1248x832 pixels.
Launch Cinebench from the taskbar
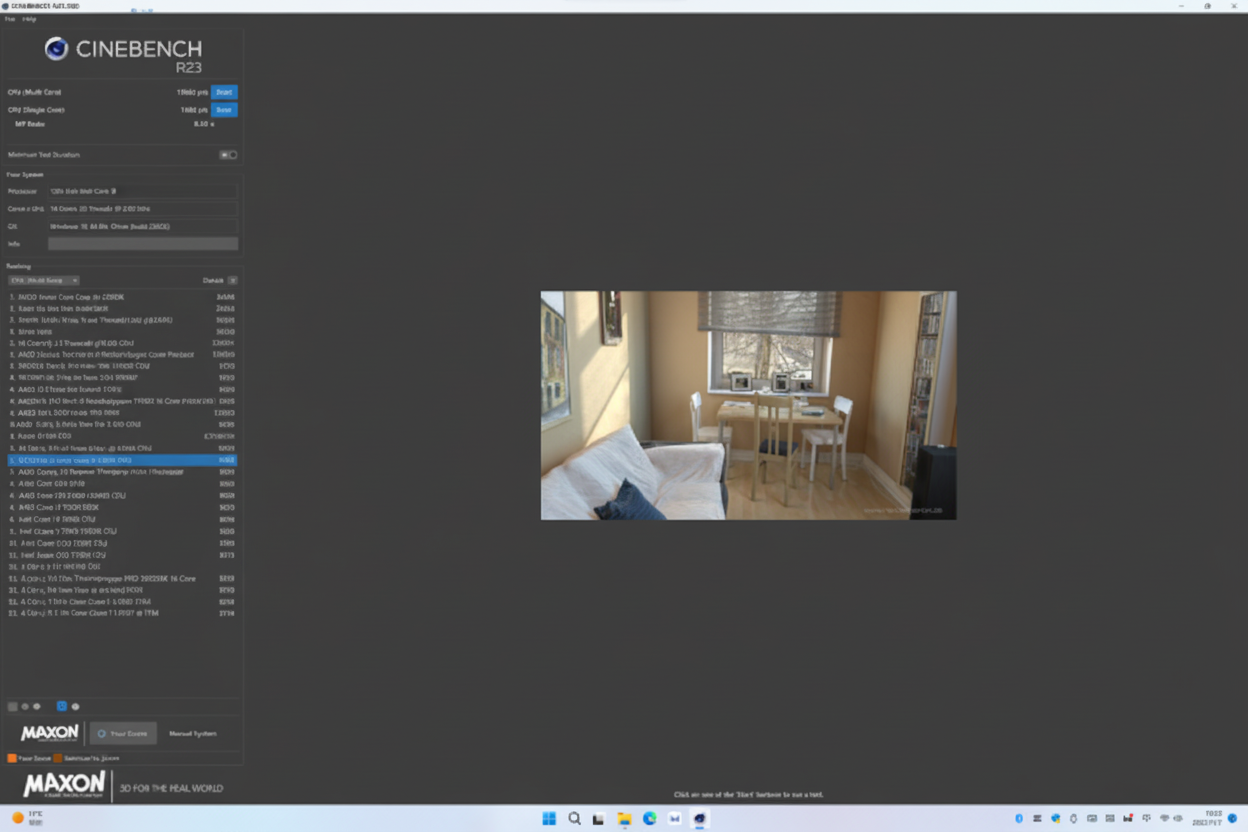point(699,818)
